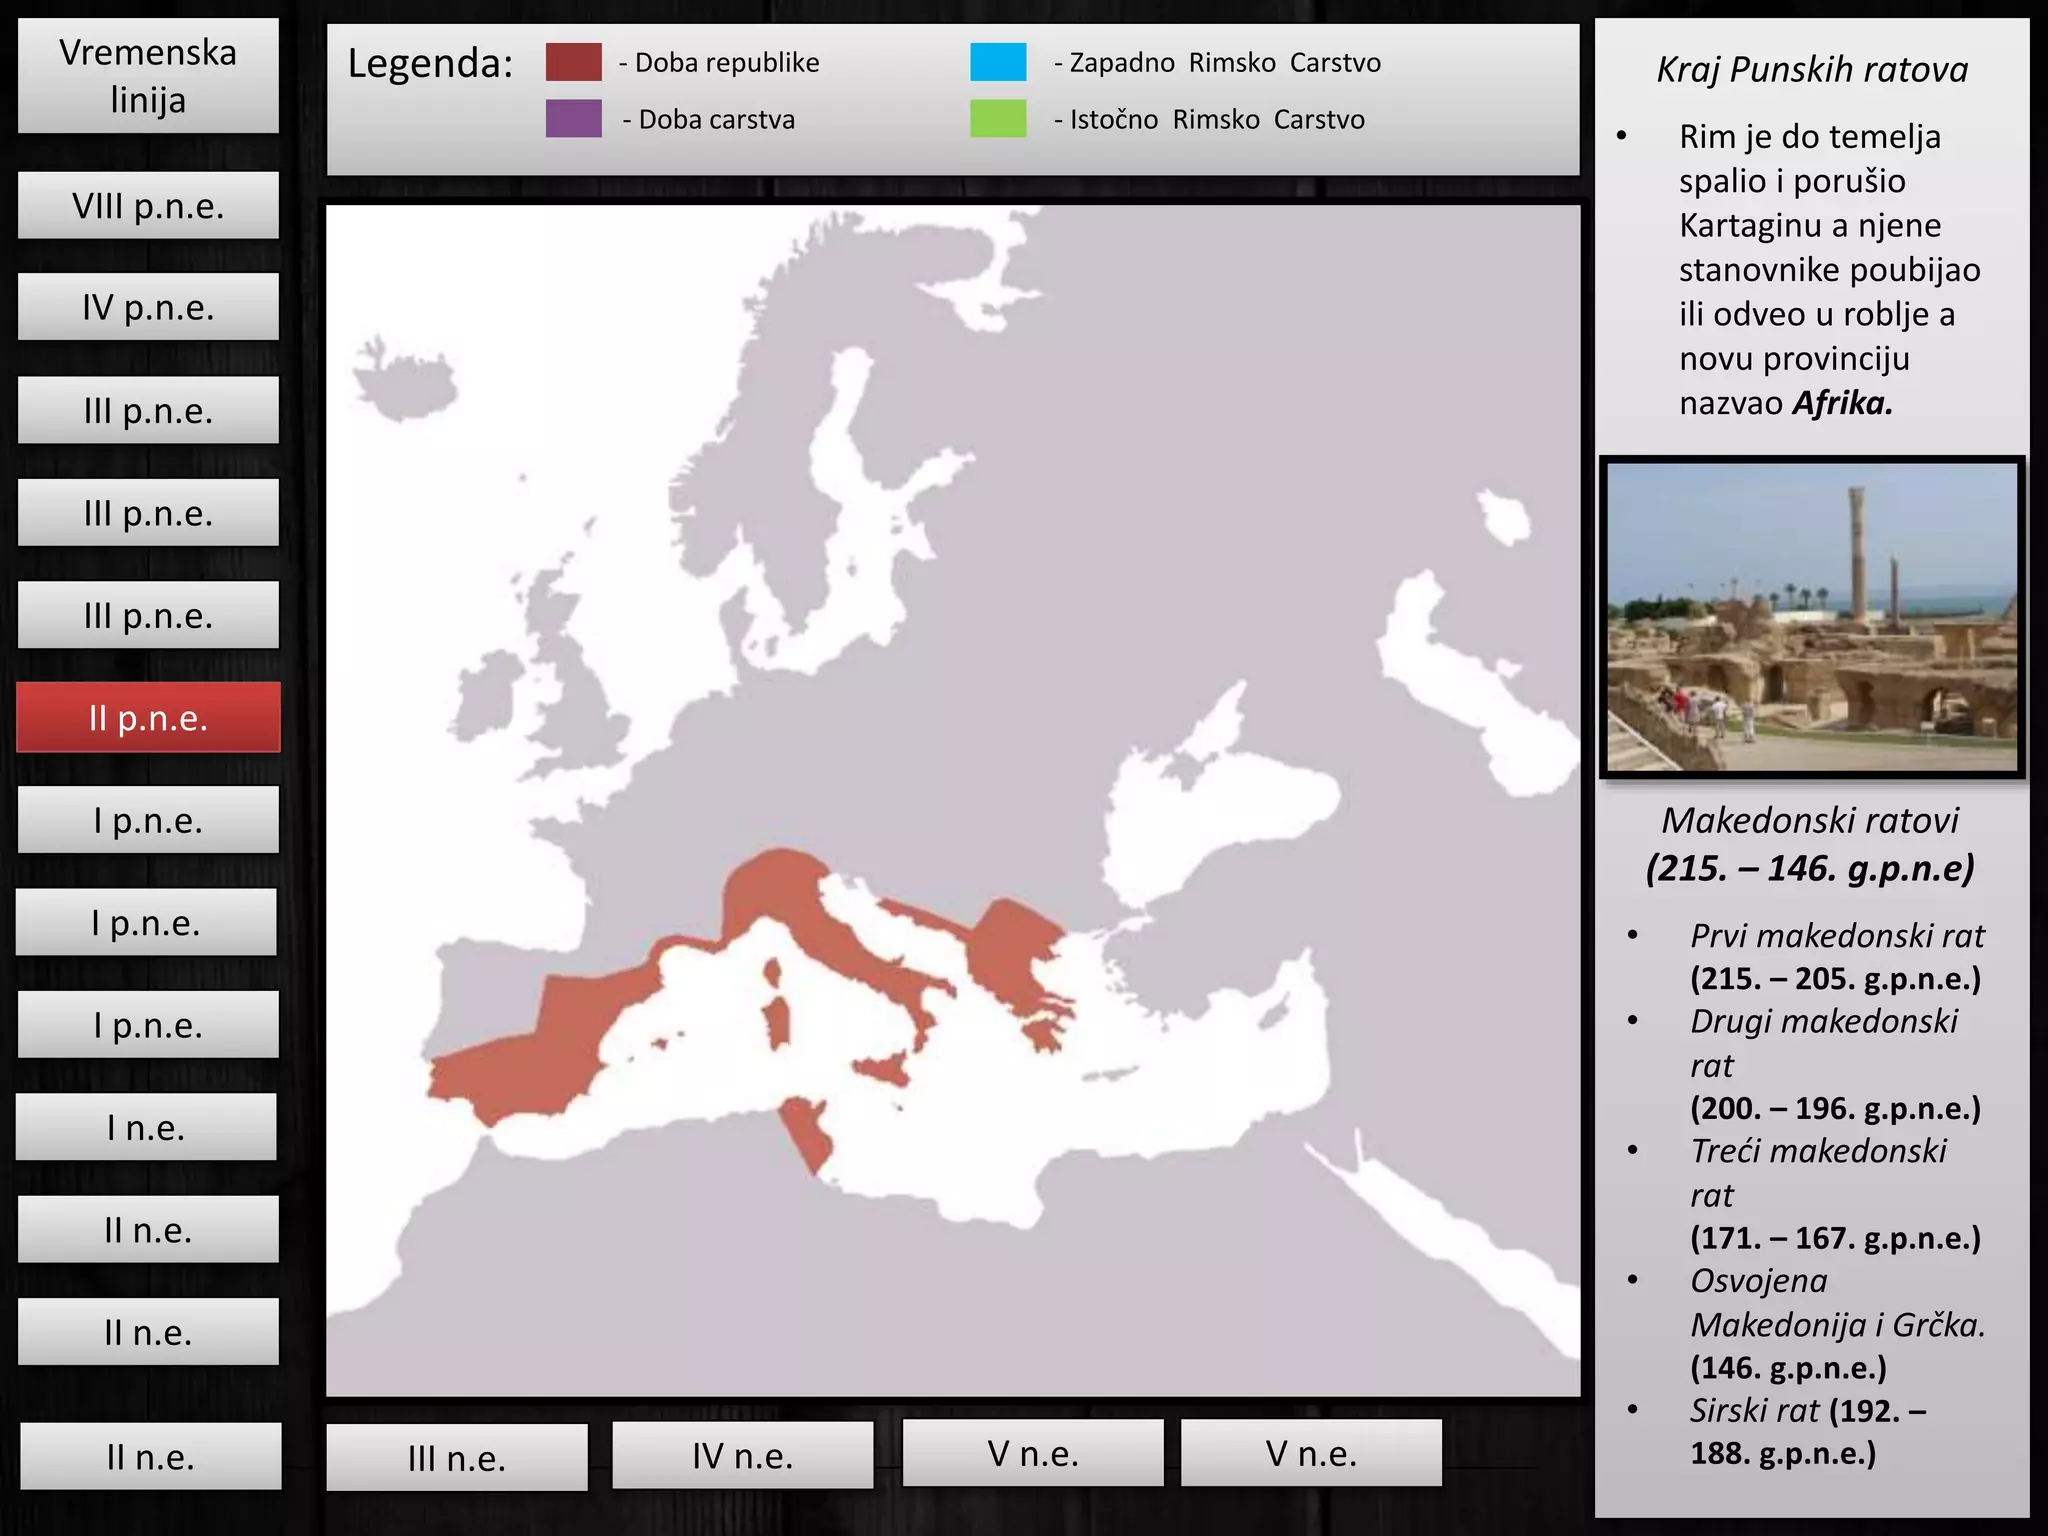Click the Kraj Punskih ratova heading
The image size is (2048, 1536).
1811,70
